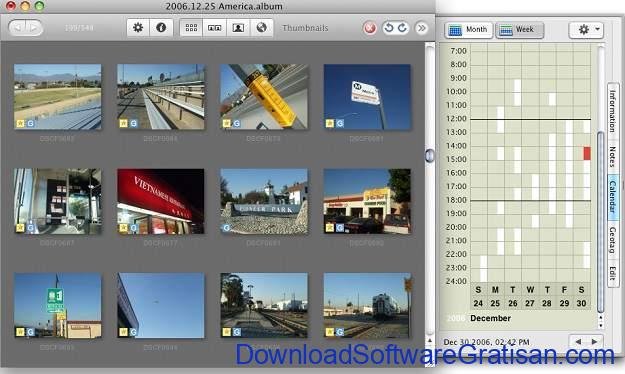Show photo info with the i button
This screenshot has height=374, width=625.
click(161, 28)
